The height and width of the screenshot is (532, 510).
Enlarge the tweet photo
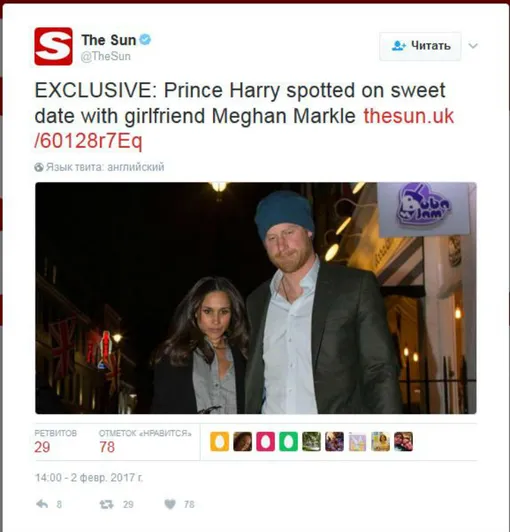256,298
